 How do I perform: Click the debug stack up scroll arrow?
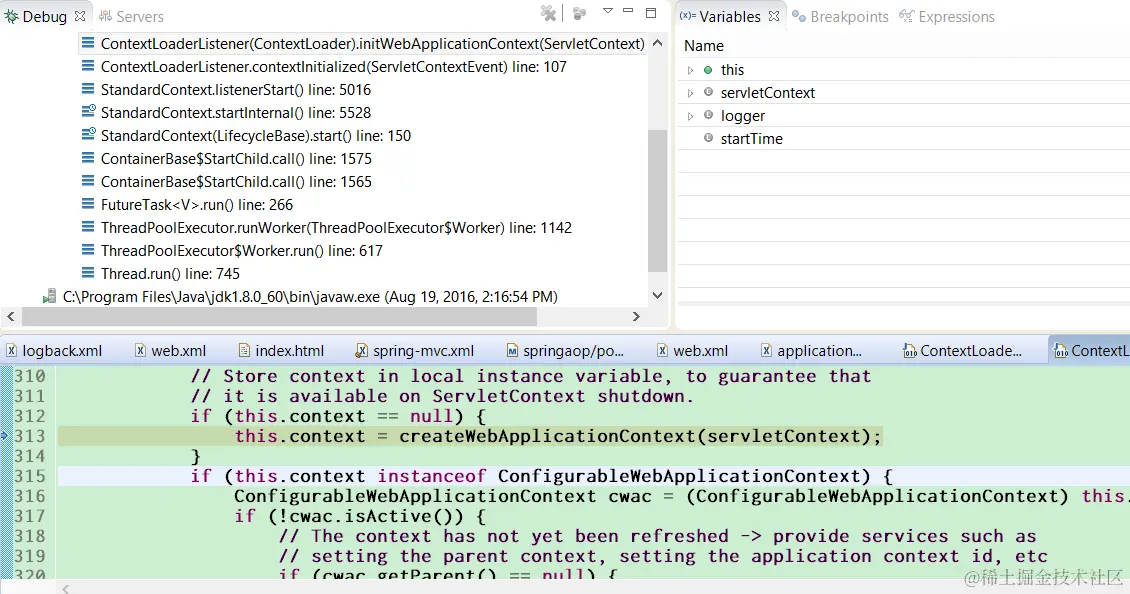tap(657, 43)
